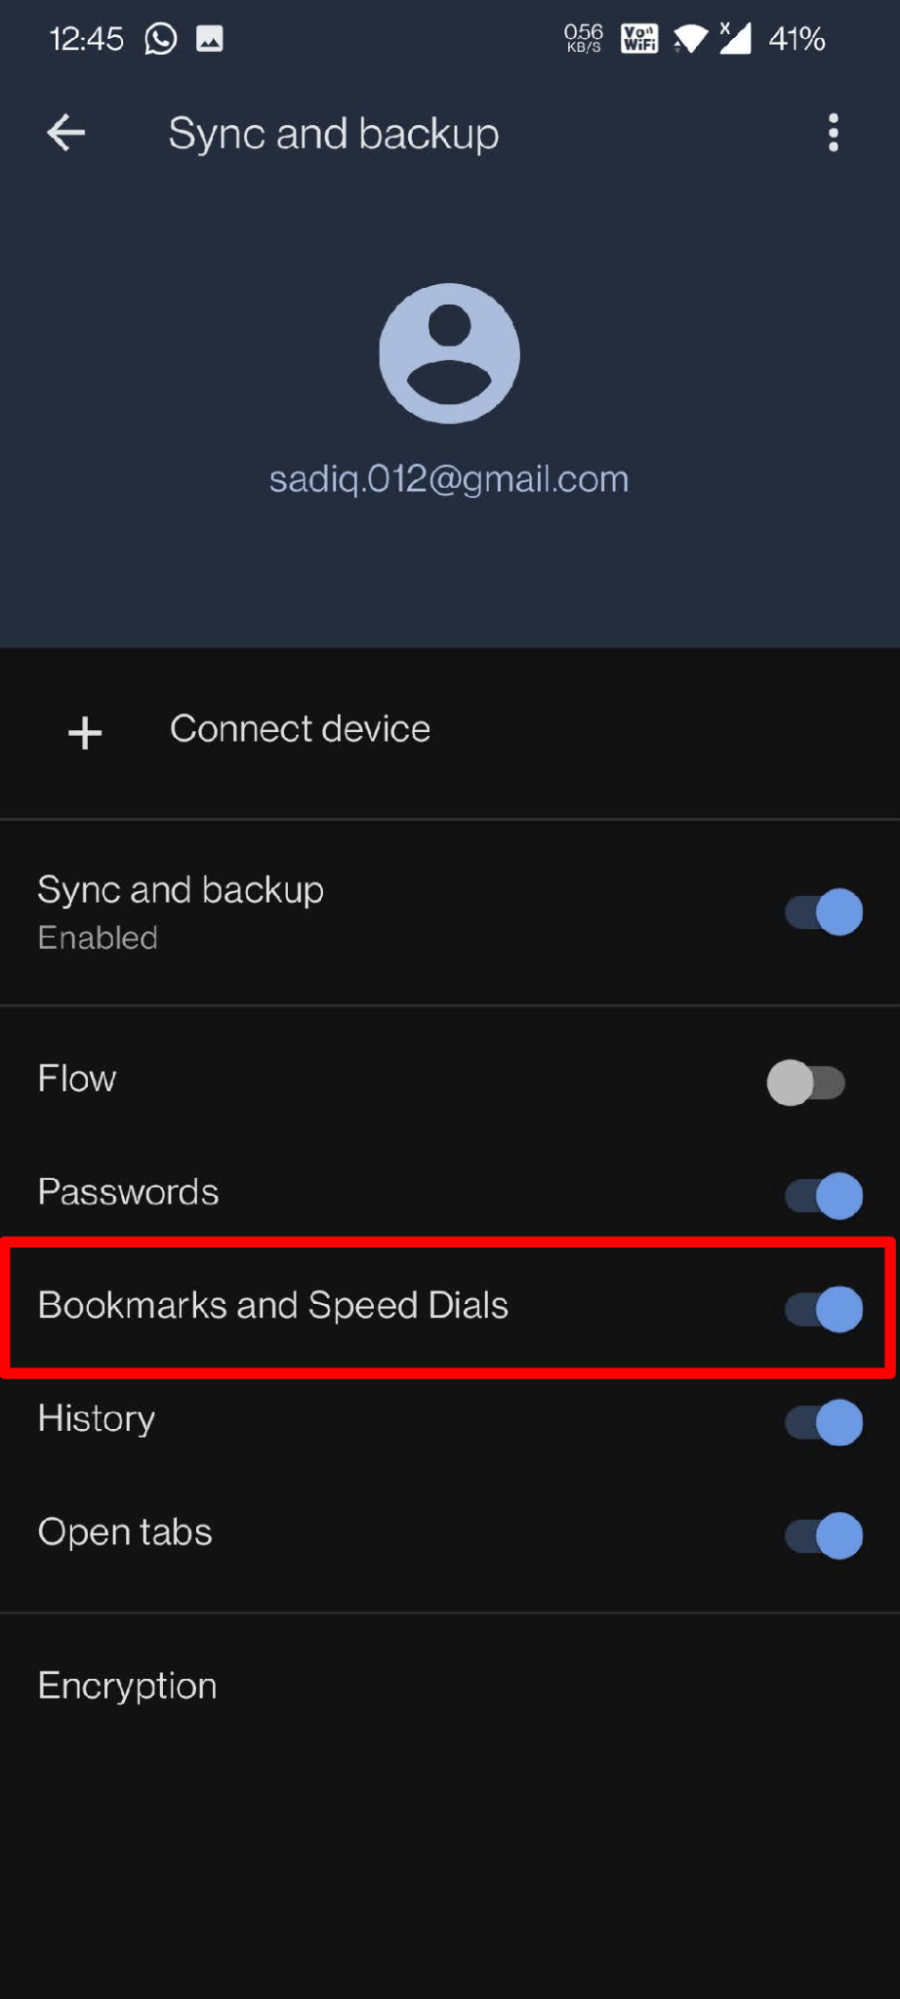900x1999 pixels.
Task: Tap the Sync and backup page title
Action: click(x=333, y=134)
